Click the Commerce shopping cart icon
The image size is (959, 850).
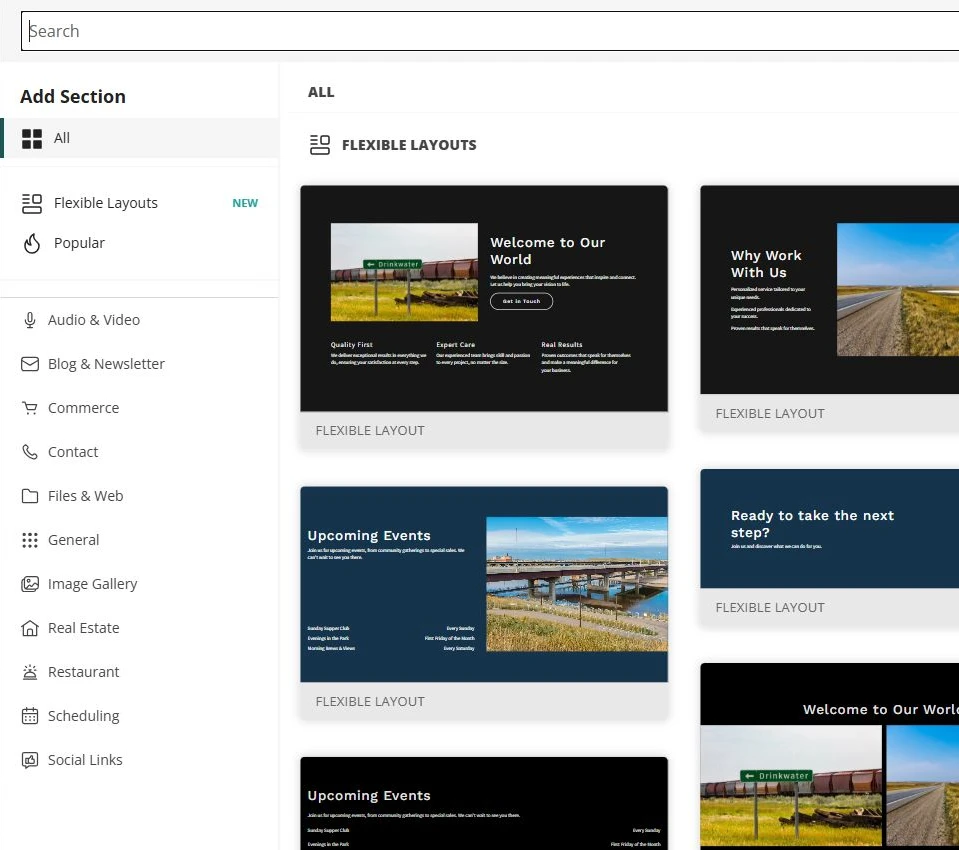(x=30, y=408)
